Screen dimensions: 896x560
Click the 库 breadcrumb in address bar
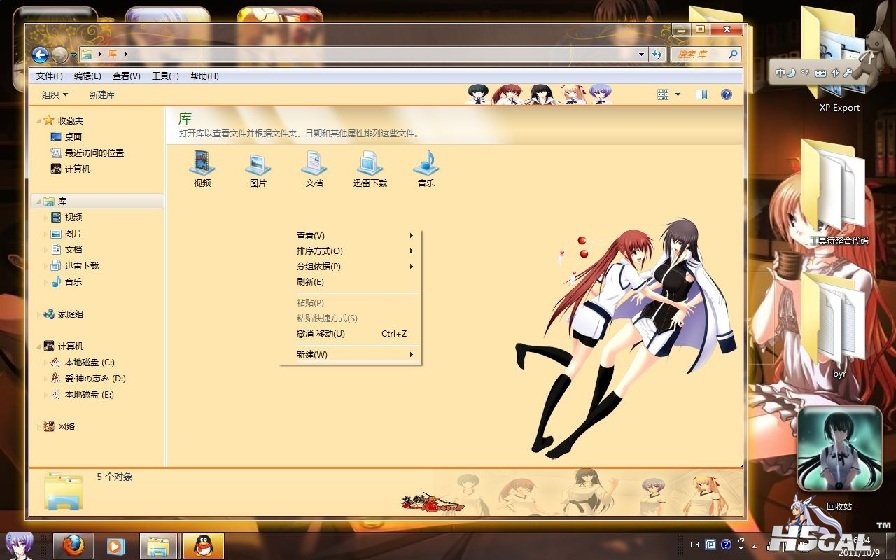pos(113,54)
